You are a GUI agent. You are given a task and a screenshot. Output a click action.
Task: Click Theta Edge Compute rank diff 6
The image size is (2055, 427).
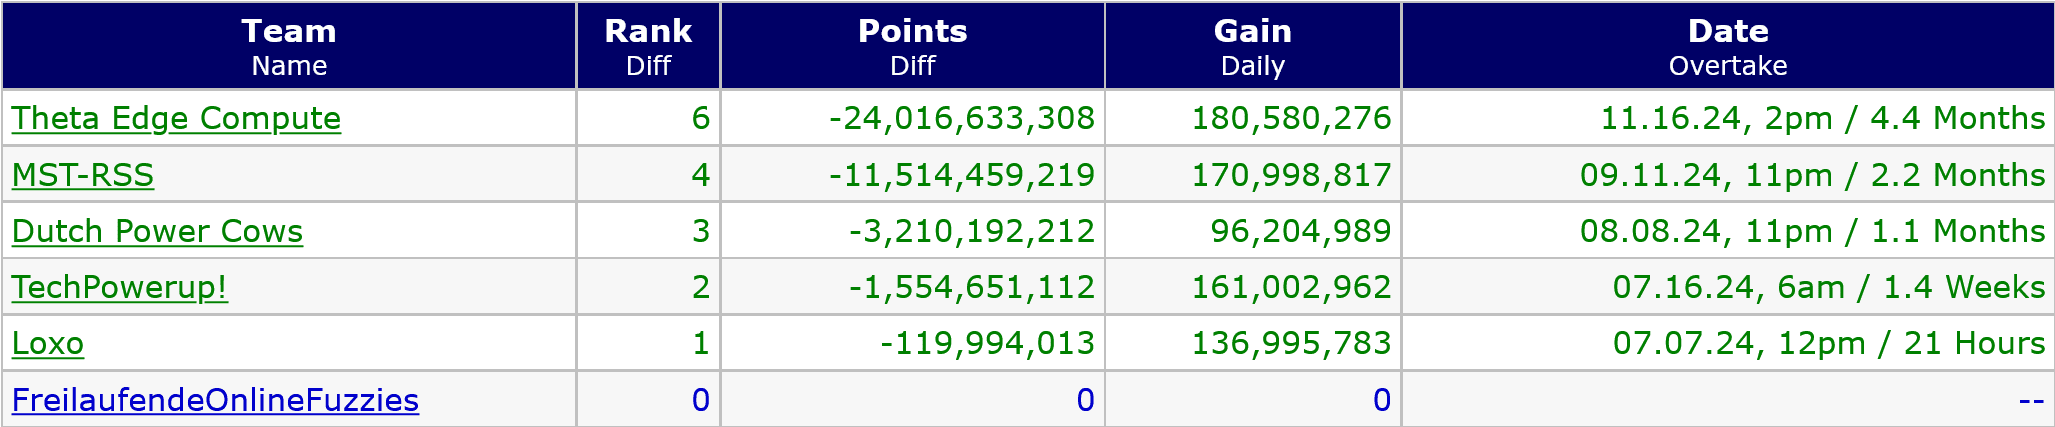[700, 119]
